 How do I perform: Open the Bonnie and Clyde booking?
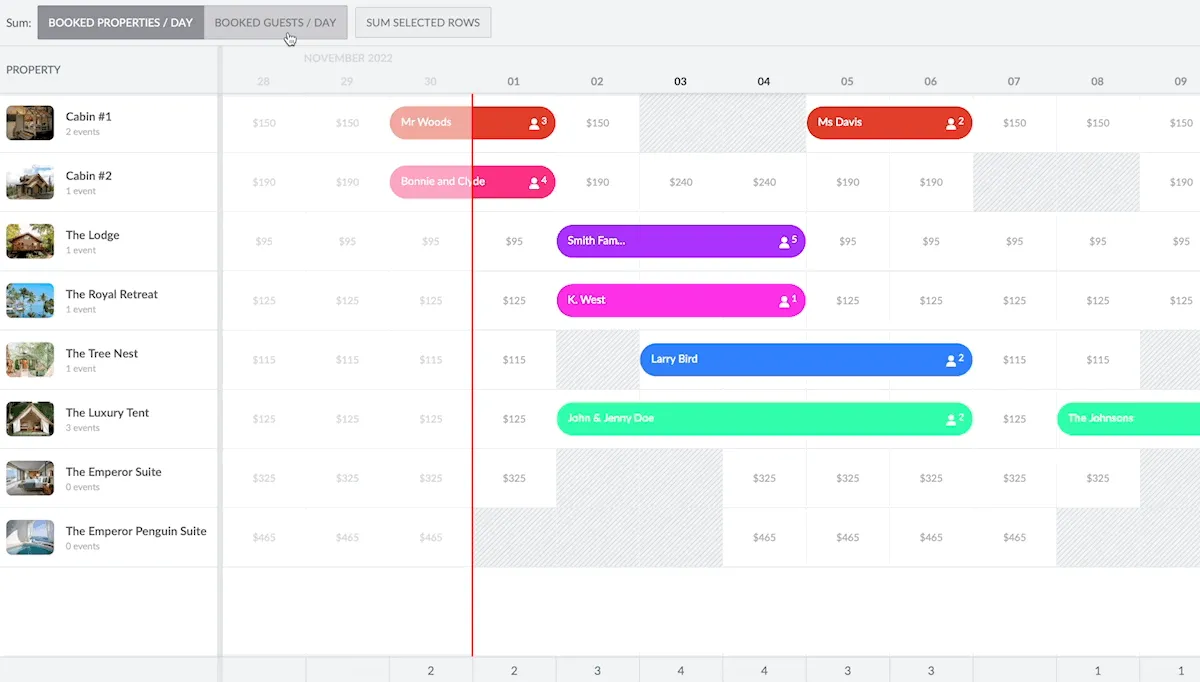[x=473, y=182]
